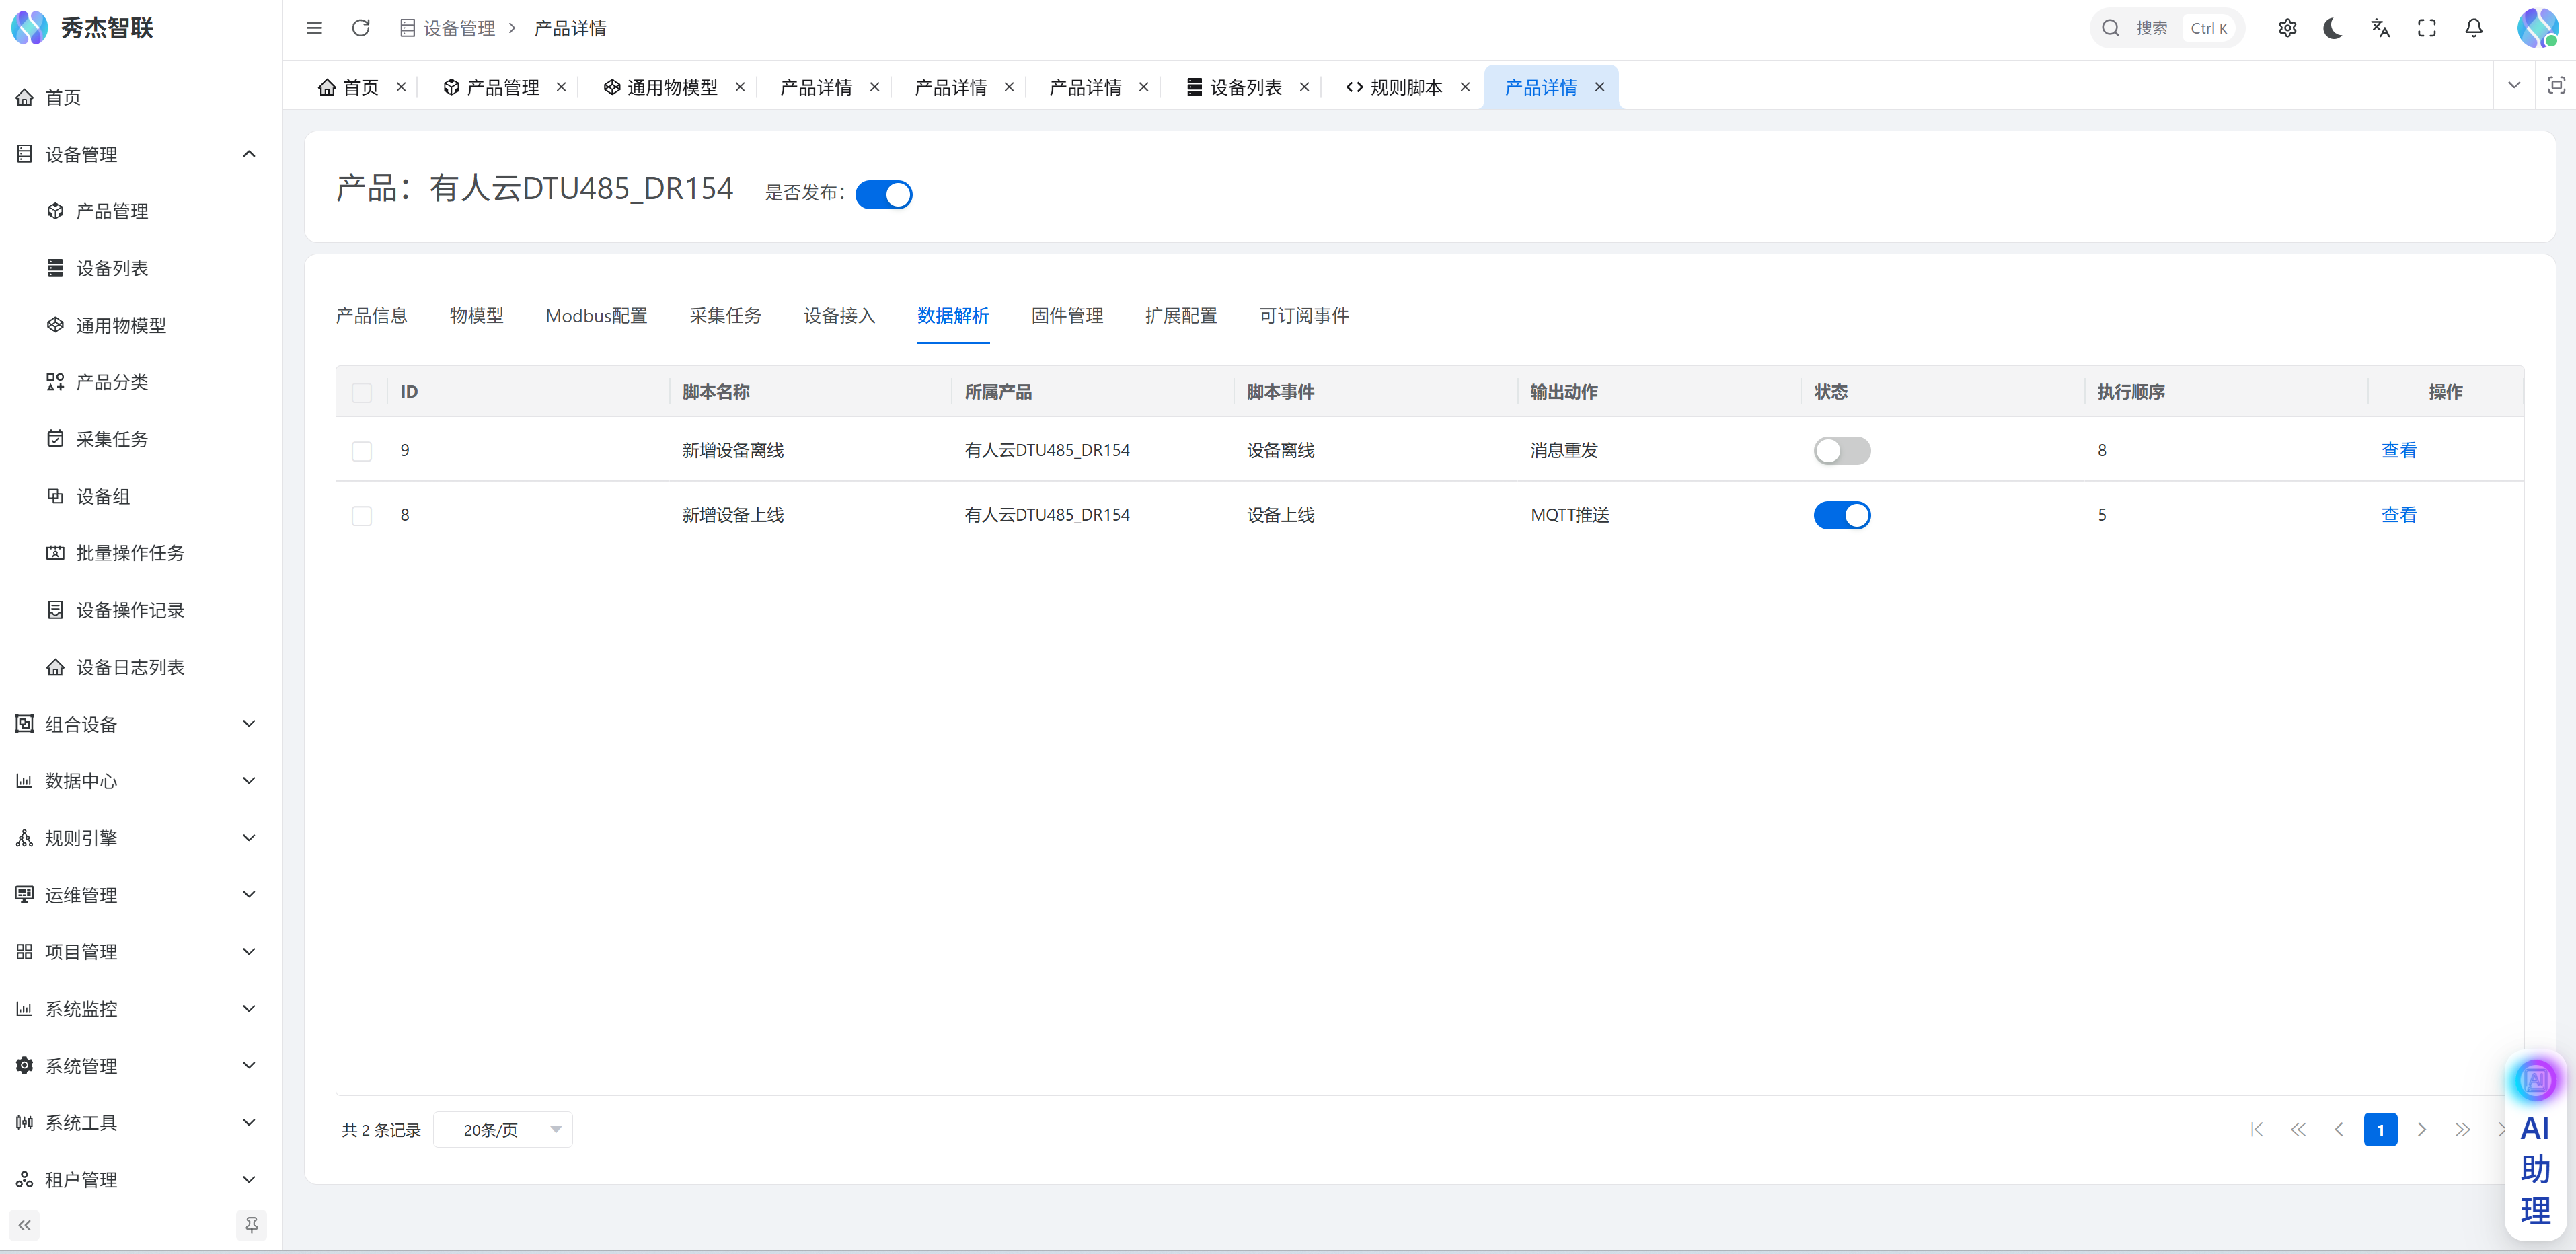The image size is (2576, 1254).
Task: Switch to dark mode moon icon
Action: (2333, 28)
